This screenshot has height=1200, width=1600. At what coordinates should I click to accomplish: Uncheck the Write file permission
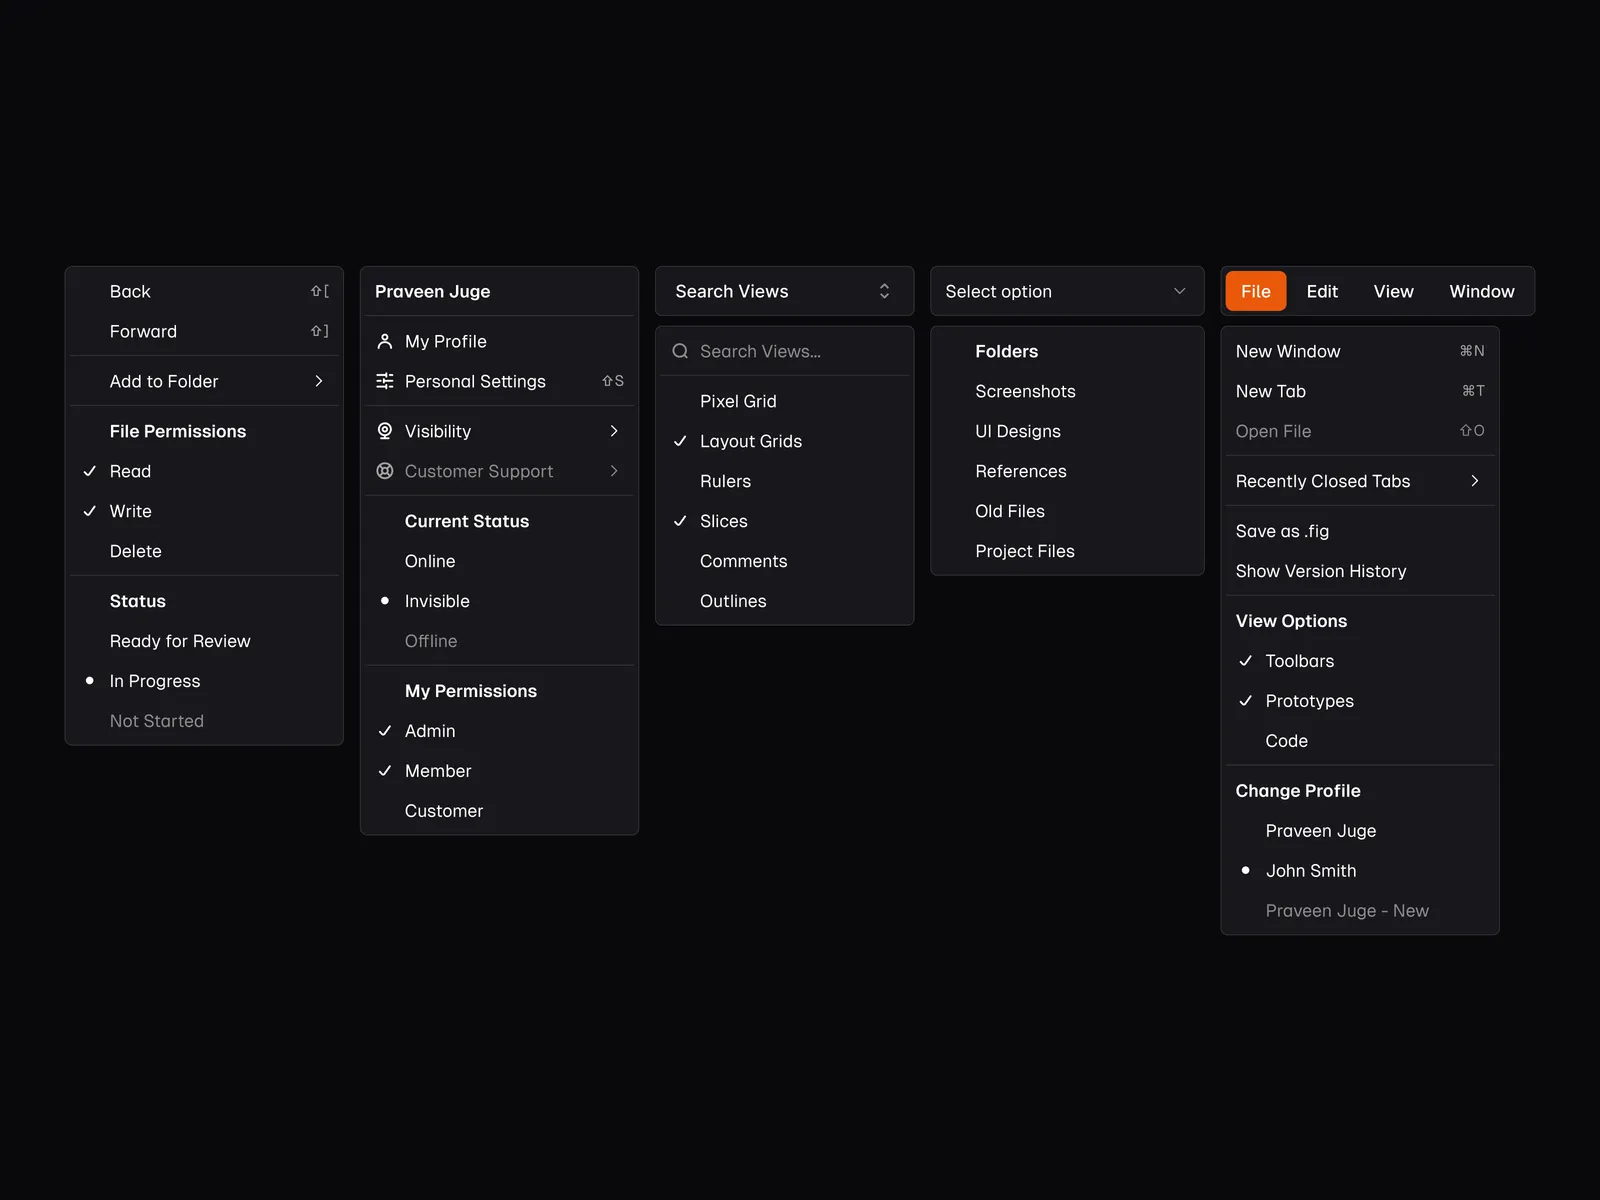tap(131, 511)
